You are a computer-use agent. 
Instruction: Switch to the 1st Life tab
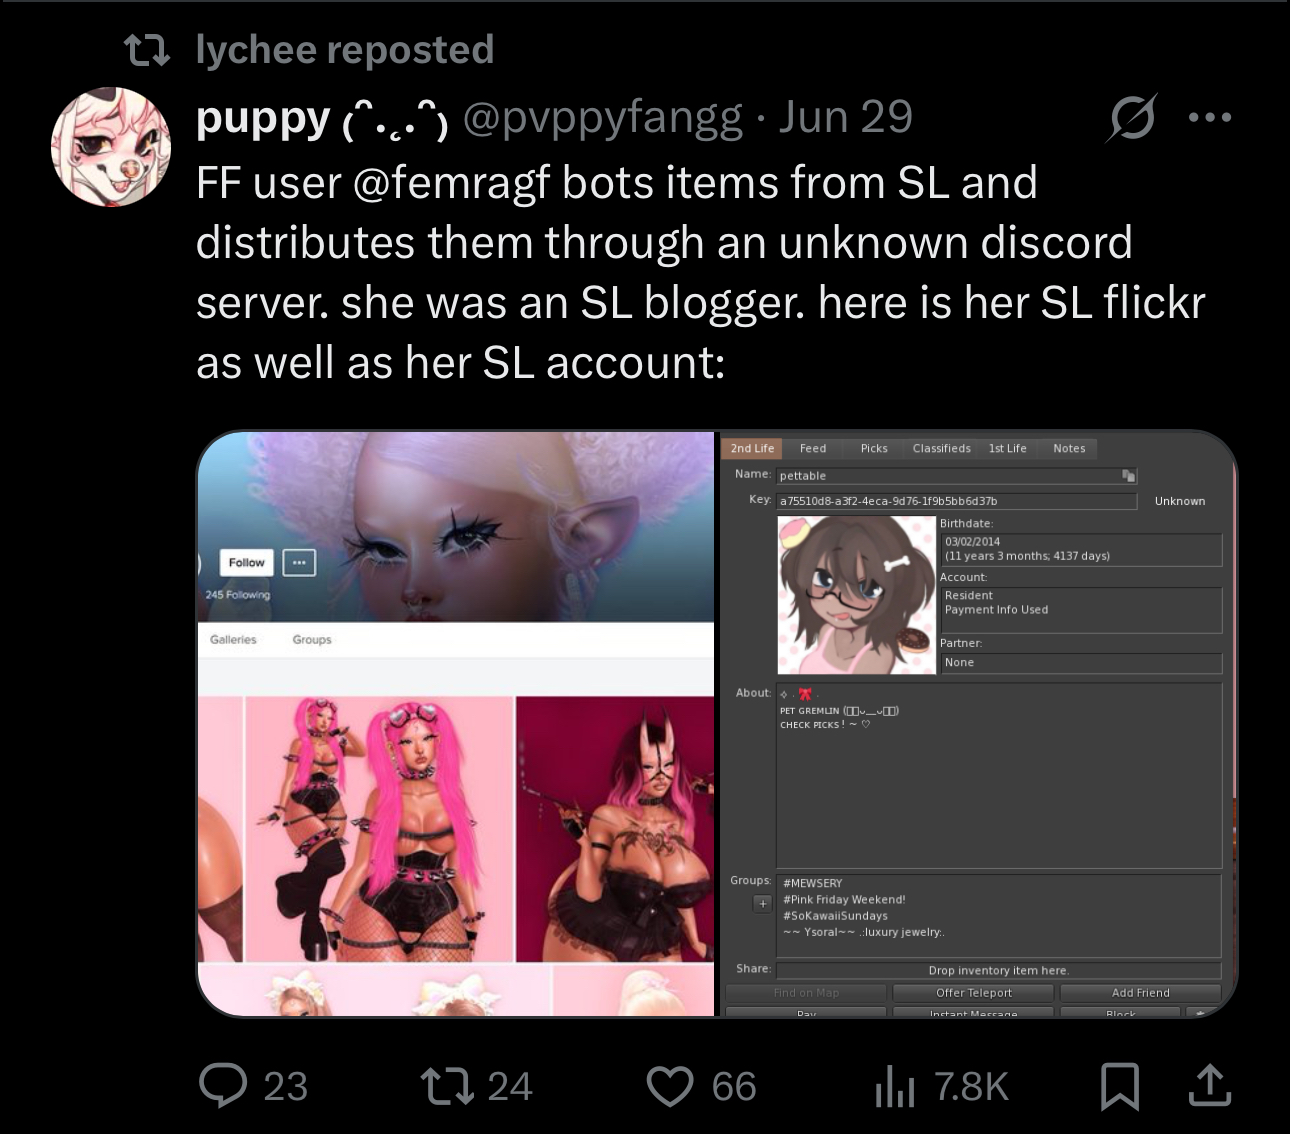[x=1008, y=448]
